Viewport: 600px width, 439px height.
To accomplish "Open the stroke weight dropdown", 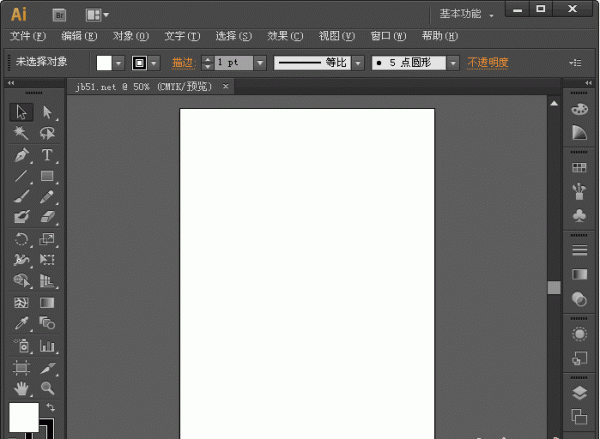I will click(x=260, y=63).
